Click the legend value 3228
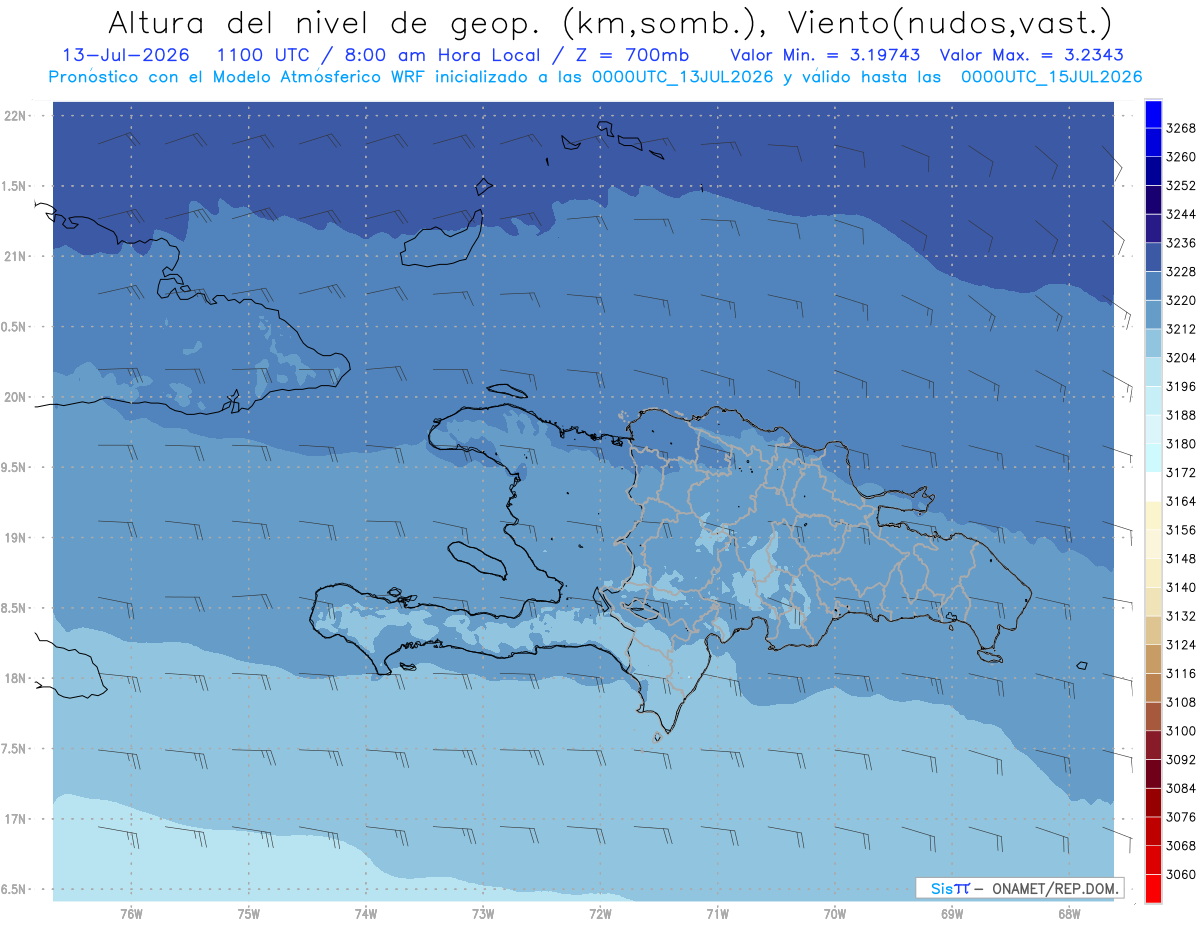Image resolution: width=1200 pixels, height=927 pixels. tap(1181, 272)
